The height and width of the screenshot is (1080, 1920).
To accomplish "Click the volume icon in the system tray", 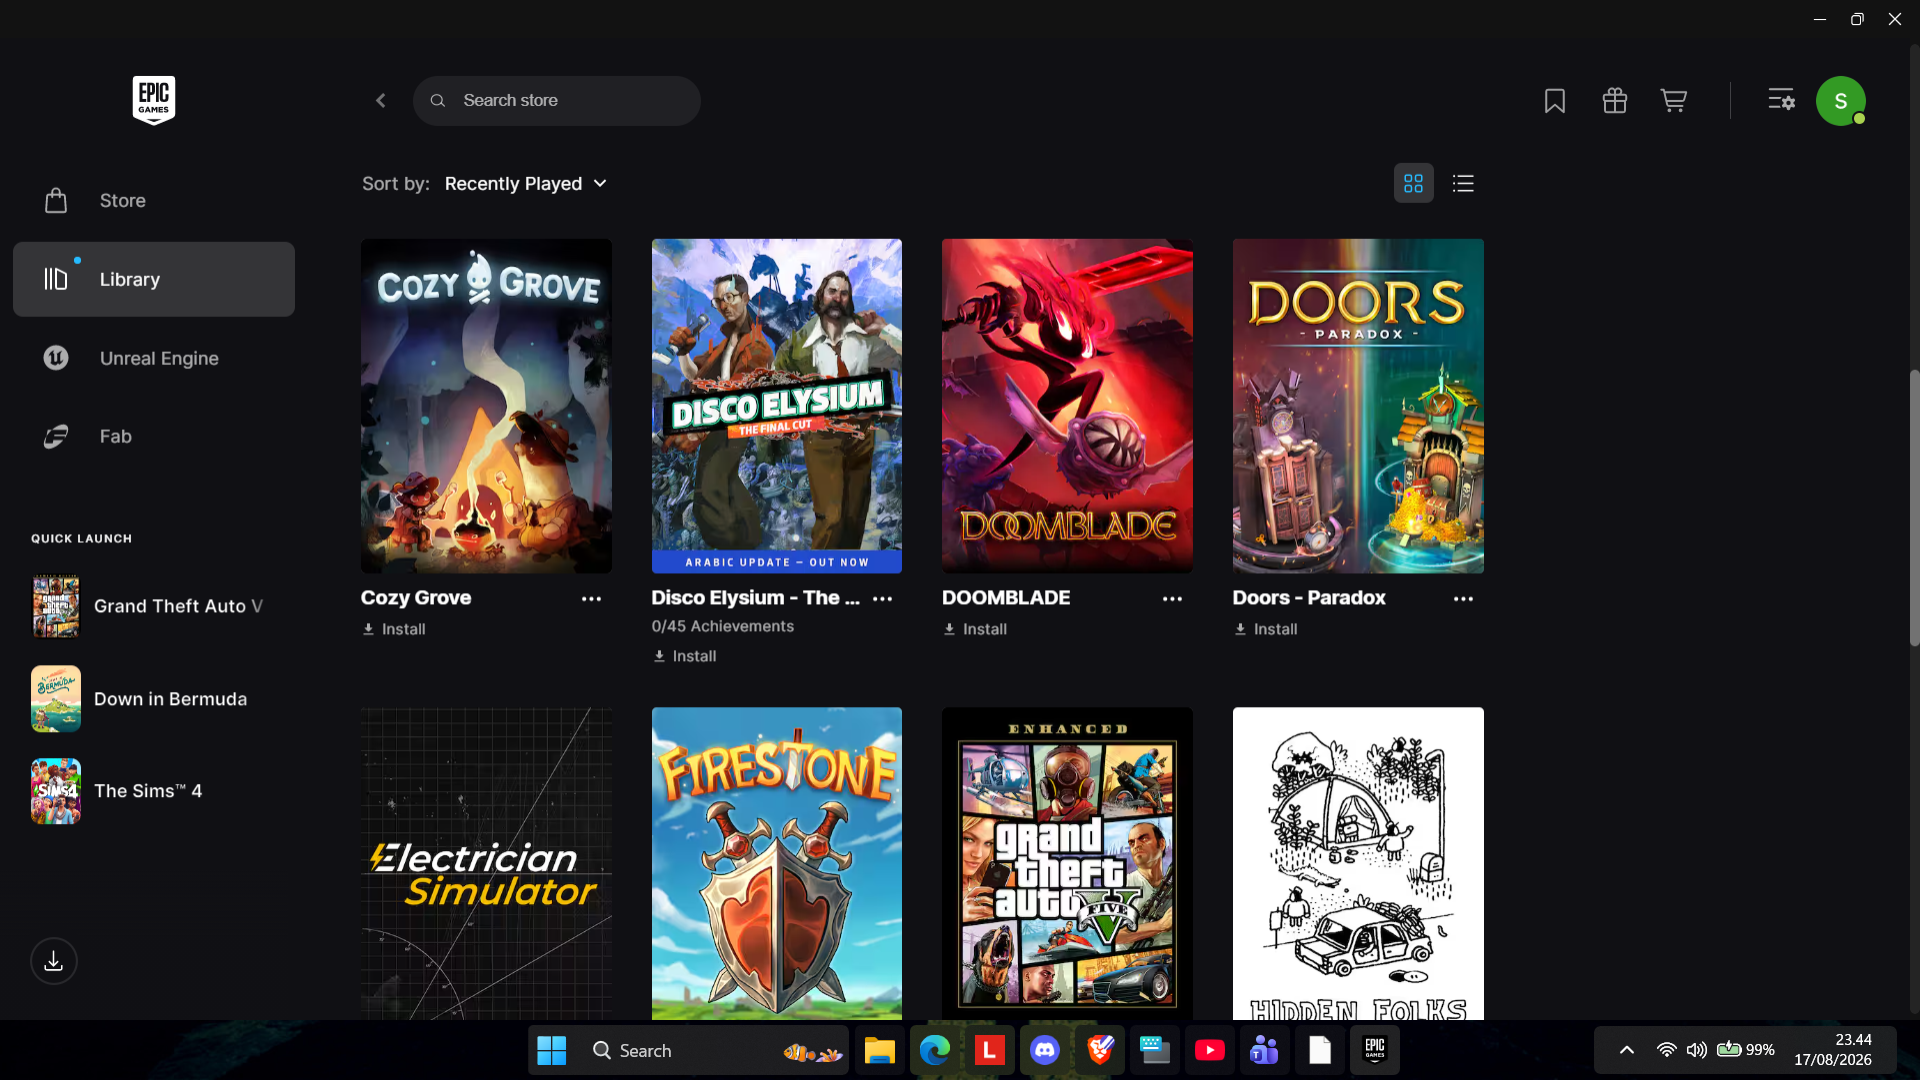I will 1697,1050.
